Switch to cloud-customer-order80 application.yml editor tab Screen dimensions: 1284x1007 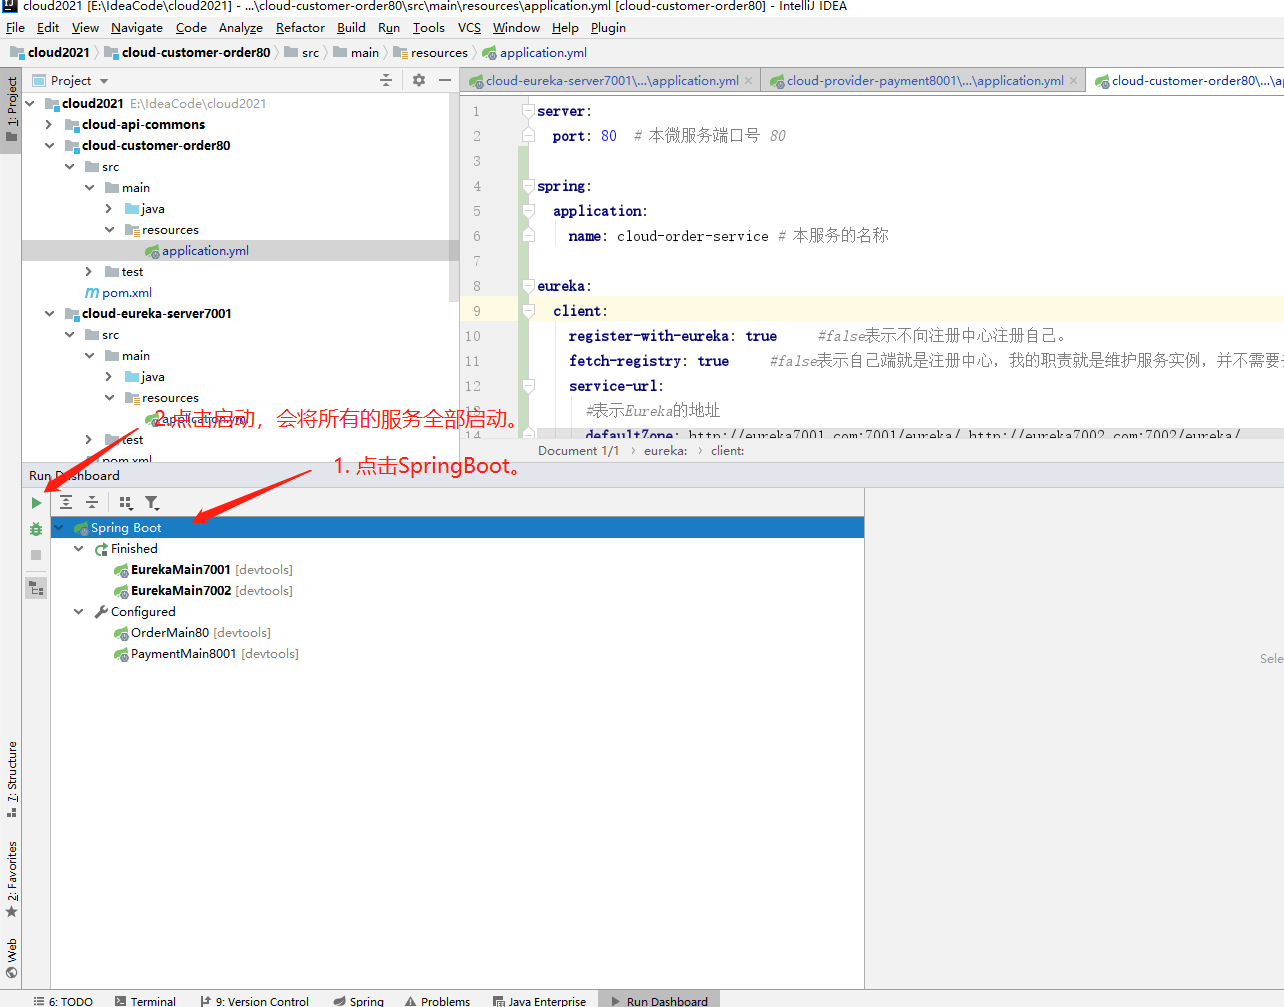coord(1187,80)
